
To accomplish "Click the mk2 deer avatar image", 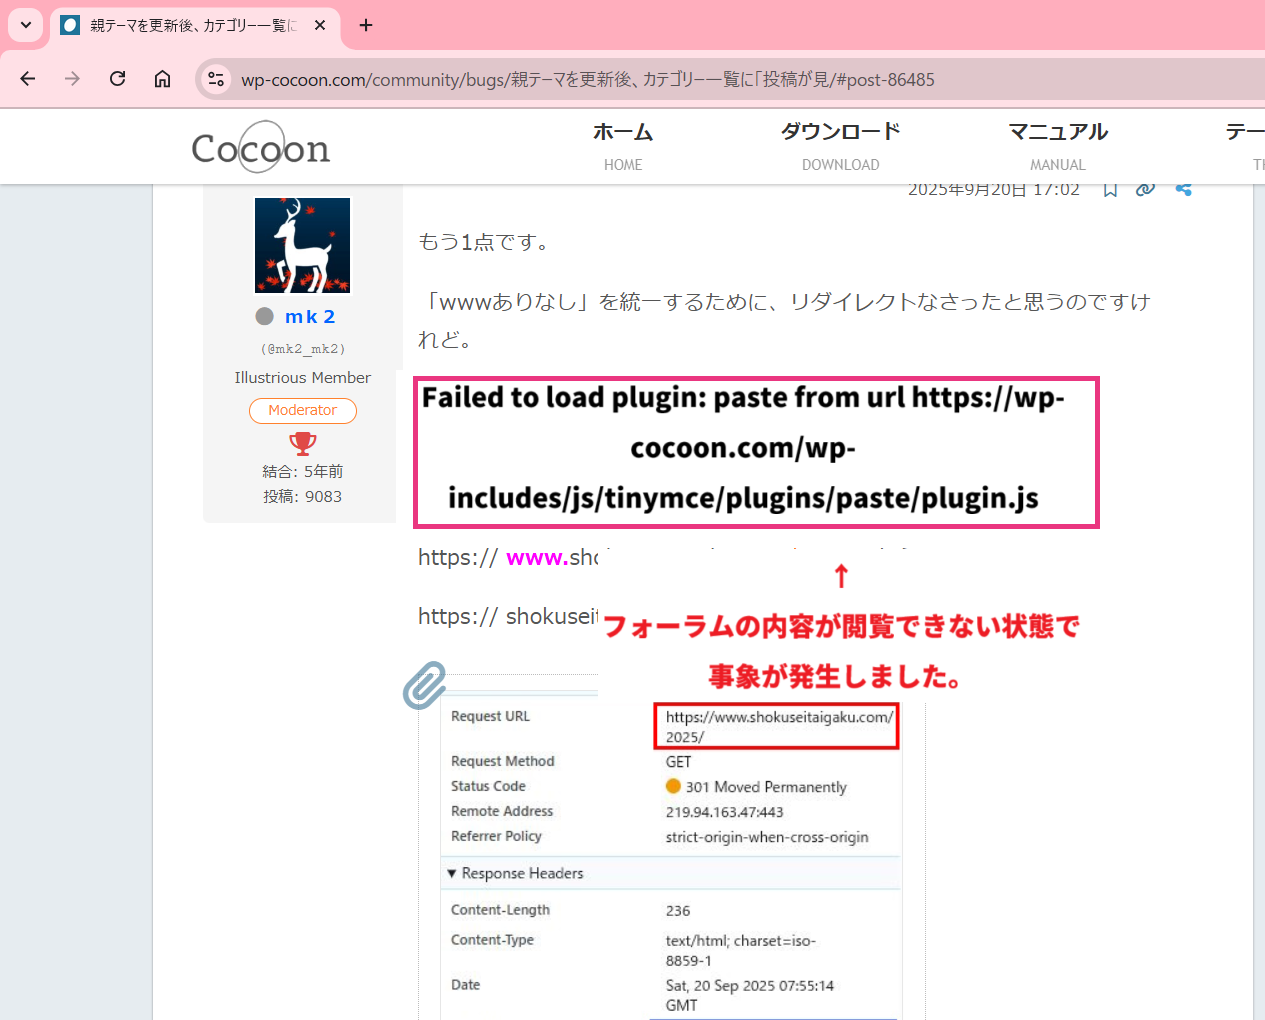I will tap(302, 245).
